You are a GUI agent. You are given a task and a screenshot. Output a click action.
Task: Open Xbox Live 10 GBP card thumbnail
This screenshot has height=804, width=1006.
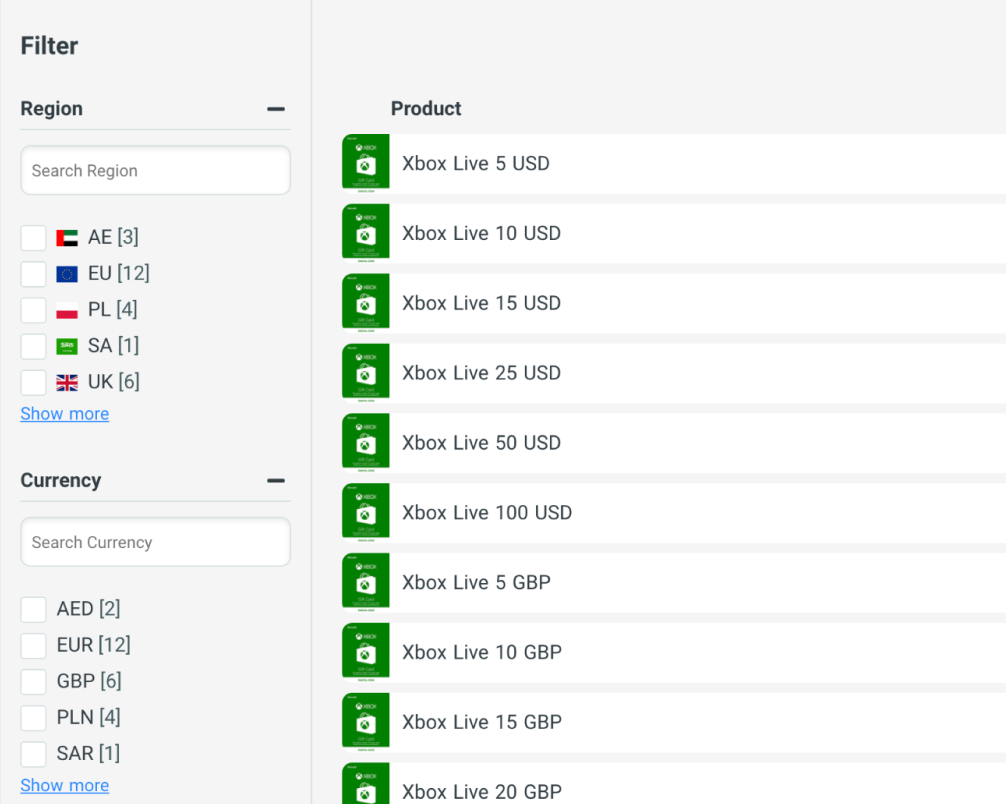[366, 653]
